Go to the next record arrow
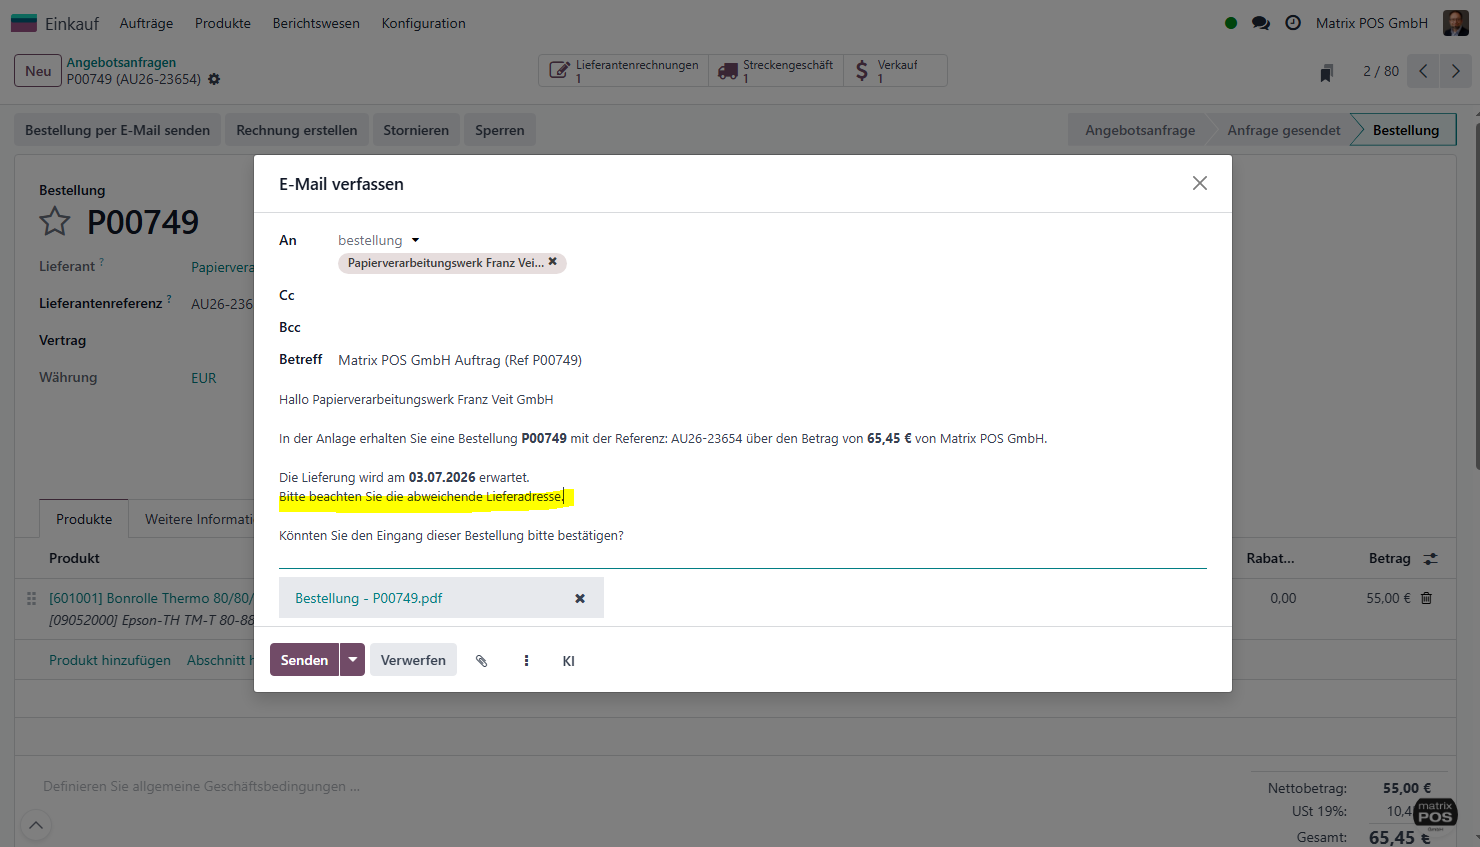The width and height of the screenshot is (1480, 847). click(1456, 71)
